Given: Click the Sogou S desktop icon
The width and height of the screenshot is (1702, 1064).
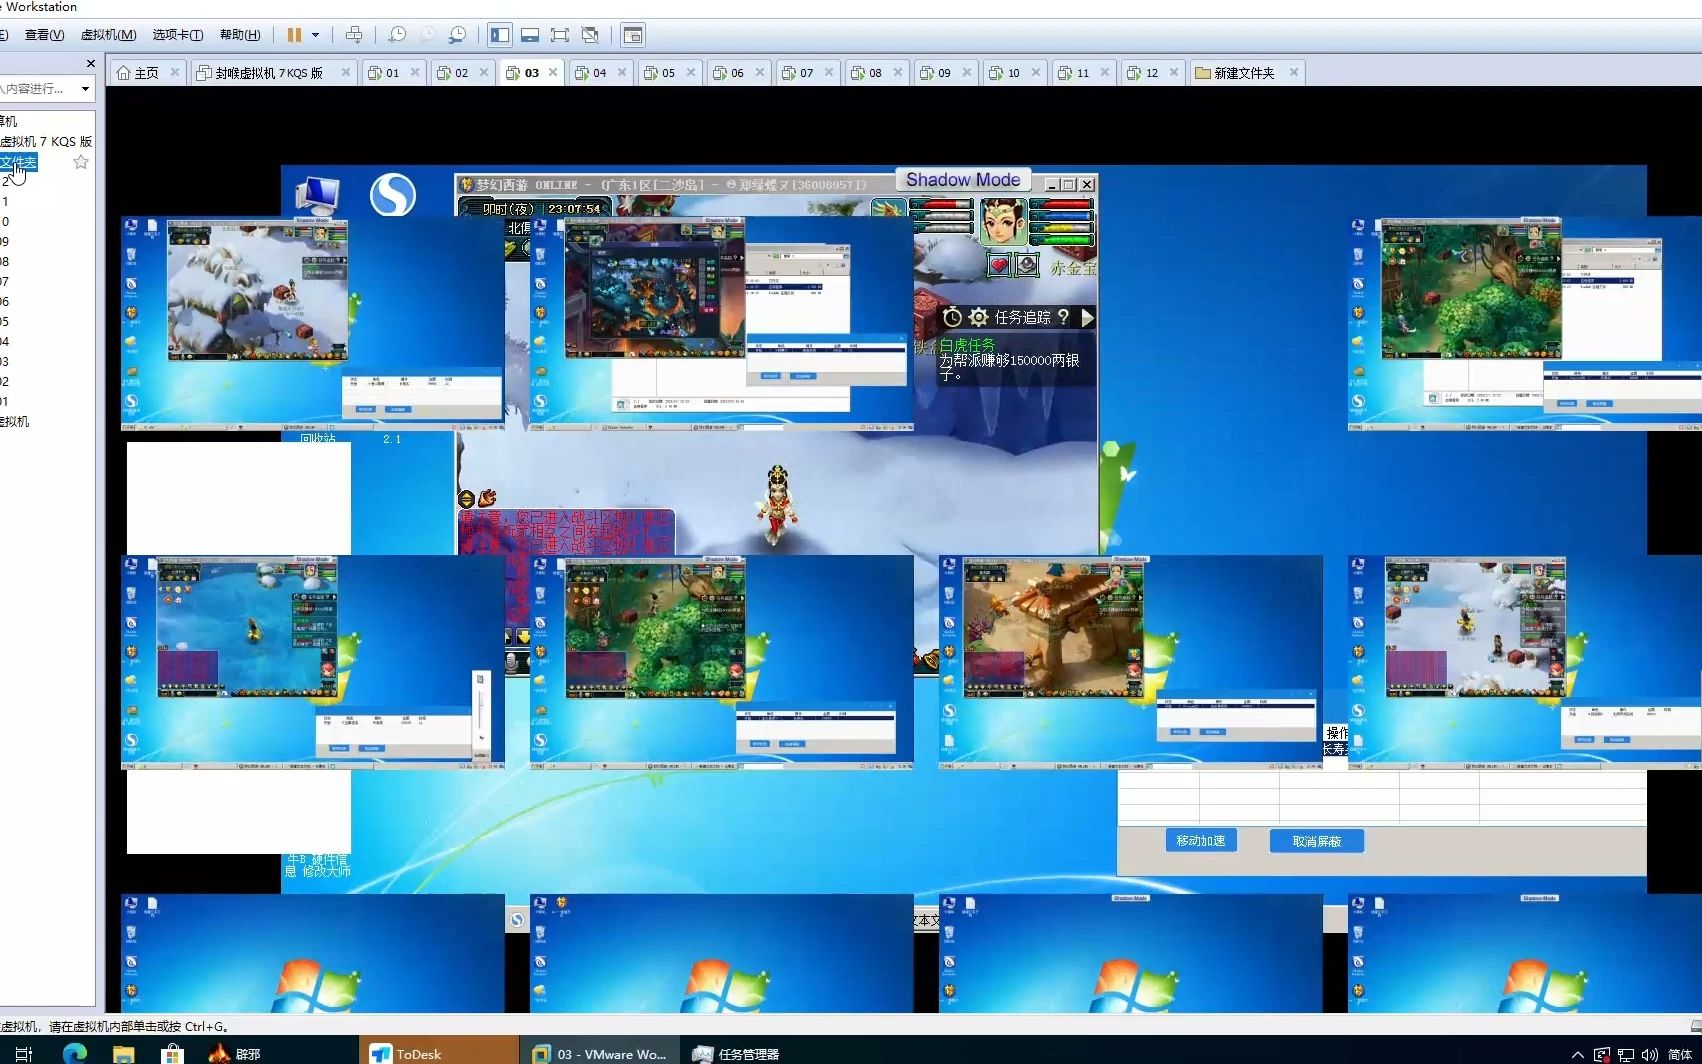Looking at the screenshot, I should click(392, 194).
